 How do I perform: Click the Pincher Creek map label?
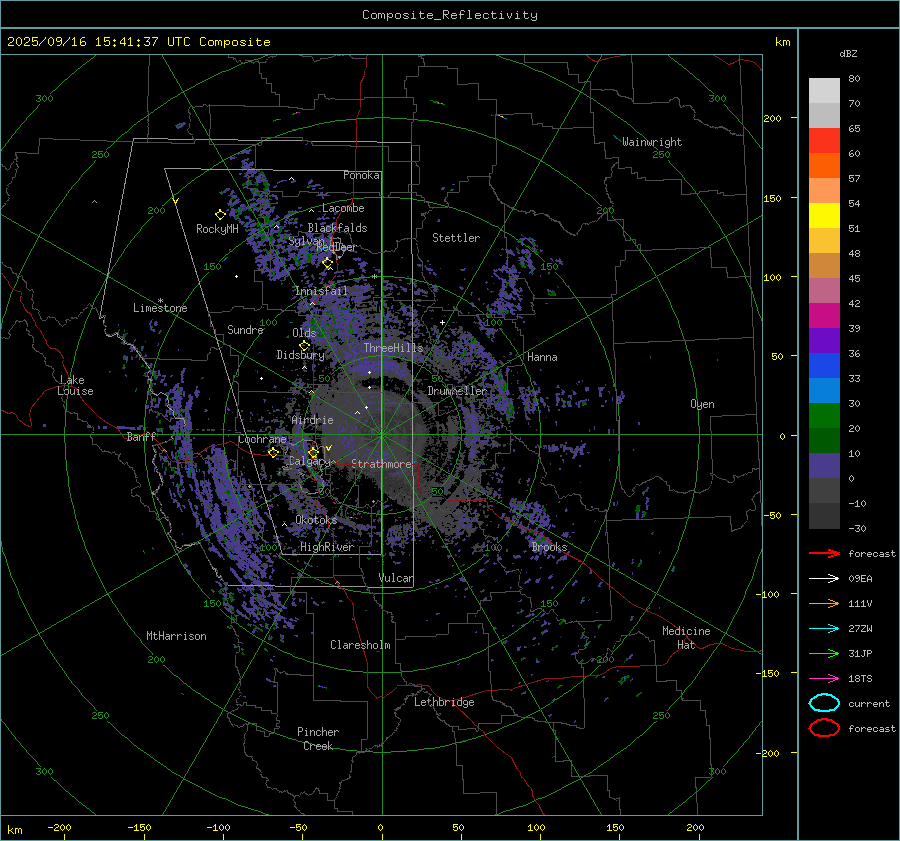318,739
